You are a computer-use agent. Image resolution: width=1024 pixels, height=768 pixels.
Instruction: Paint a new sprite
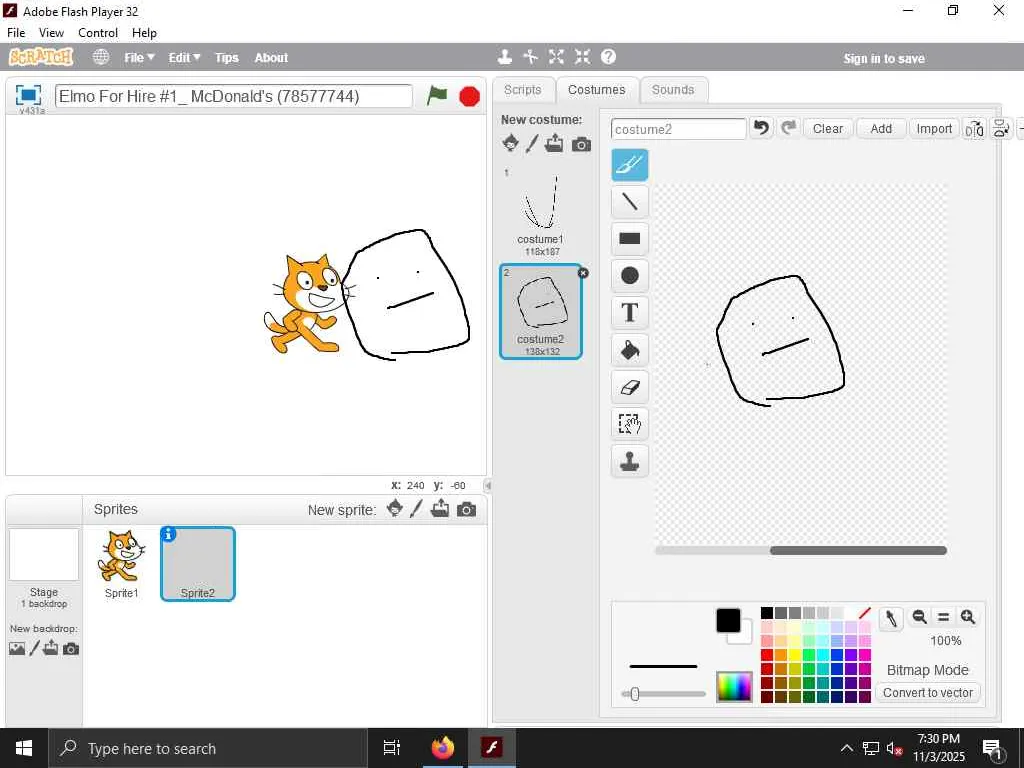[x=417, y=509]
